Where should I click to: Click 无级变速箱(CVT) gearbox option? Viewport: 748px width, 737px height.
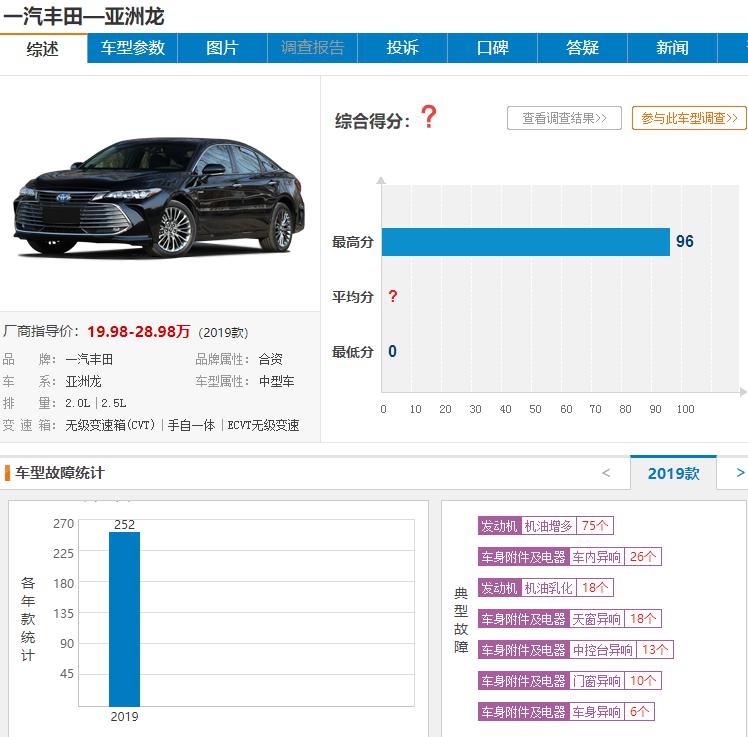coord(110,425)
